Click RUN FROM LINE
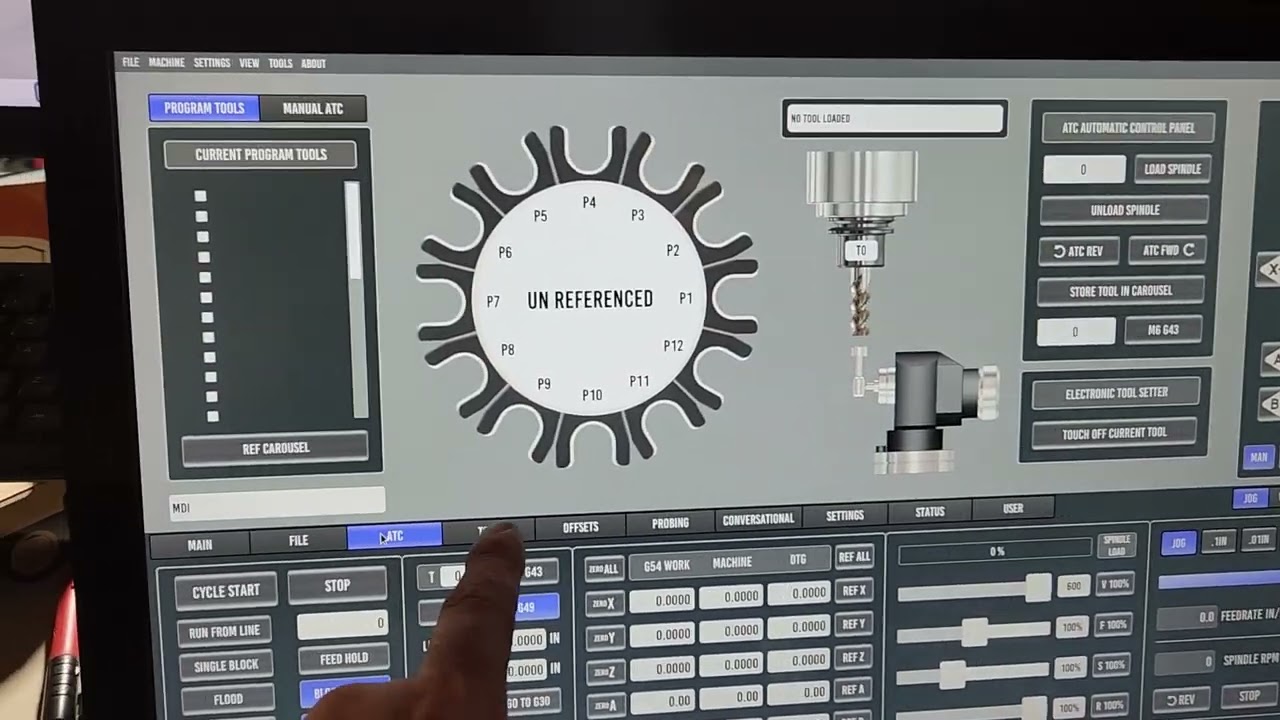Image resolution: width=1280 pixels, height=720 pixels. [x=224, y=631]
